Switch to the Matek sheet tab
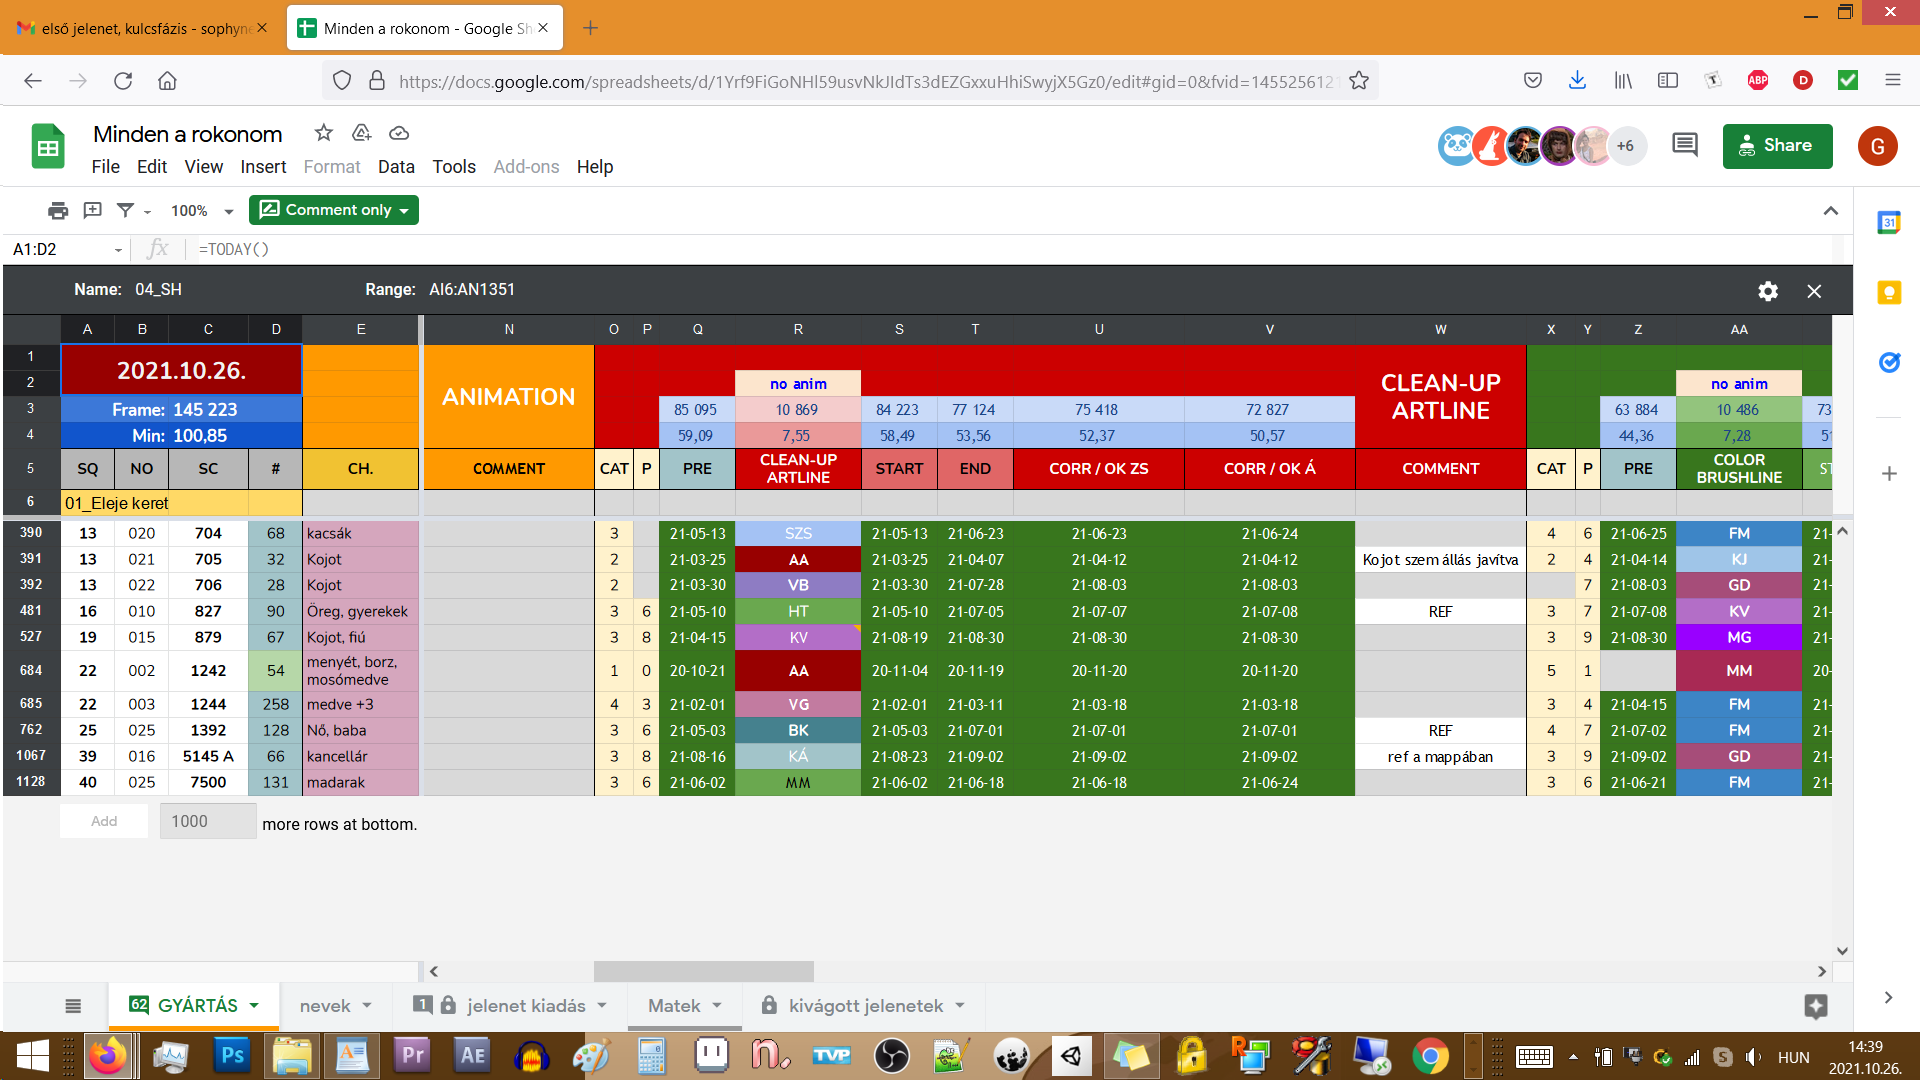 pyautogui.click(x=674, y=1006)
